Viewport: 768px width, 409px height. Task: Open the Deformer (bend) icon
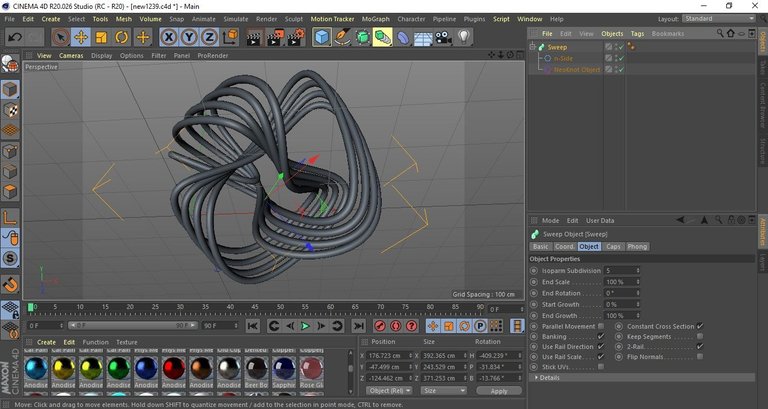pyautogui.click(x=403, y=37)
